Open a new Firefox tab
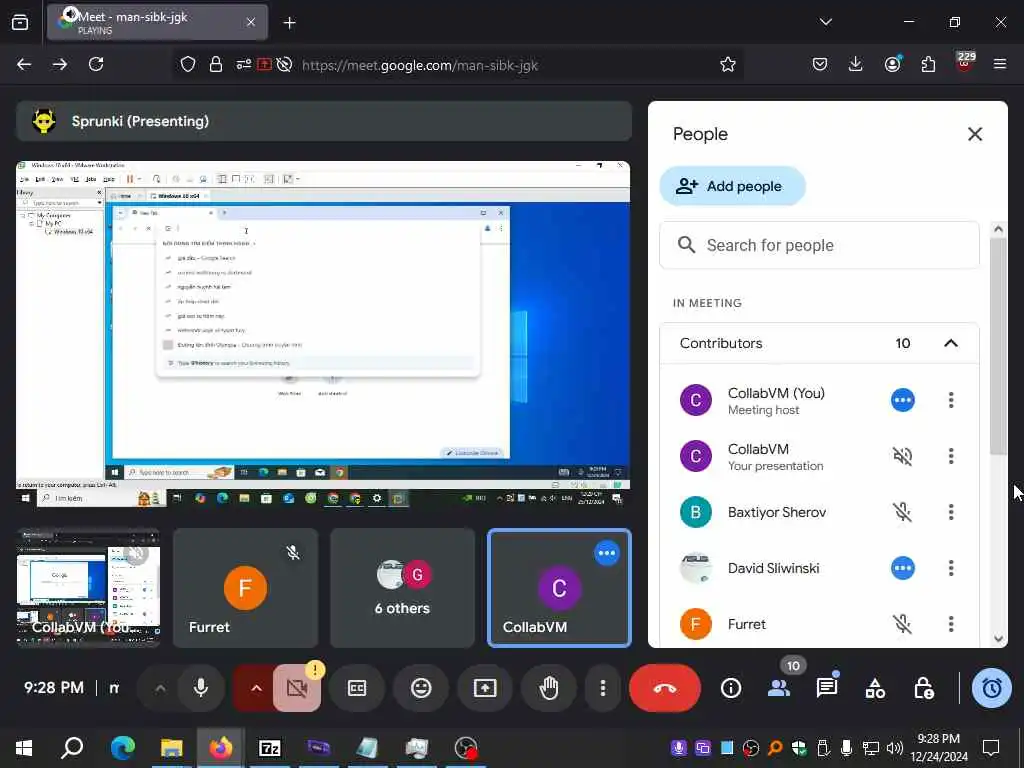Screen dimensions: 1024x768 coord(289,23)
